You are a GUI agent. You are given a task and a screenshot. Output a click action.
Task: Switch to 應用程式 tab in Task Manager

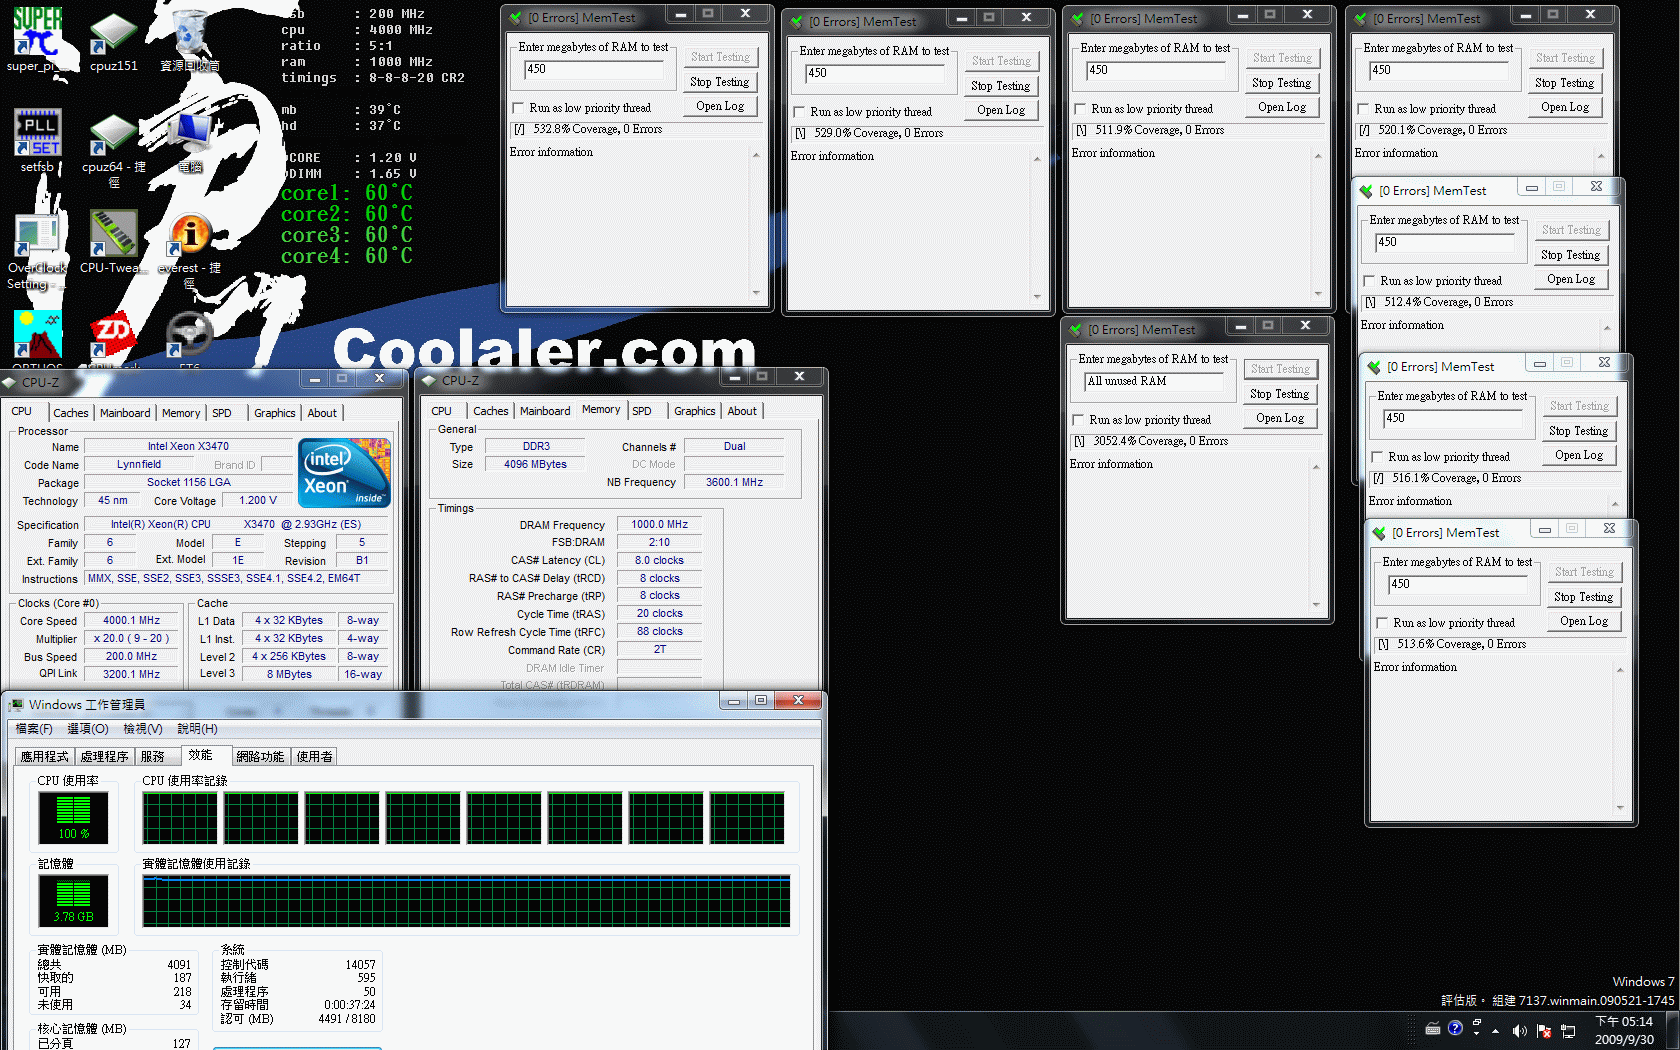pos(45,757)
